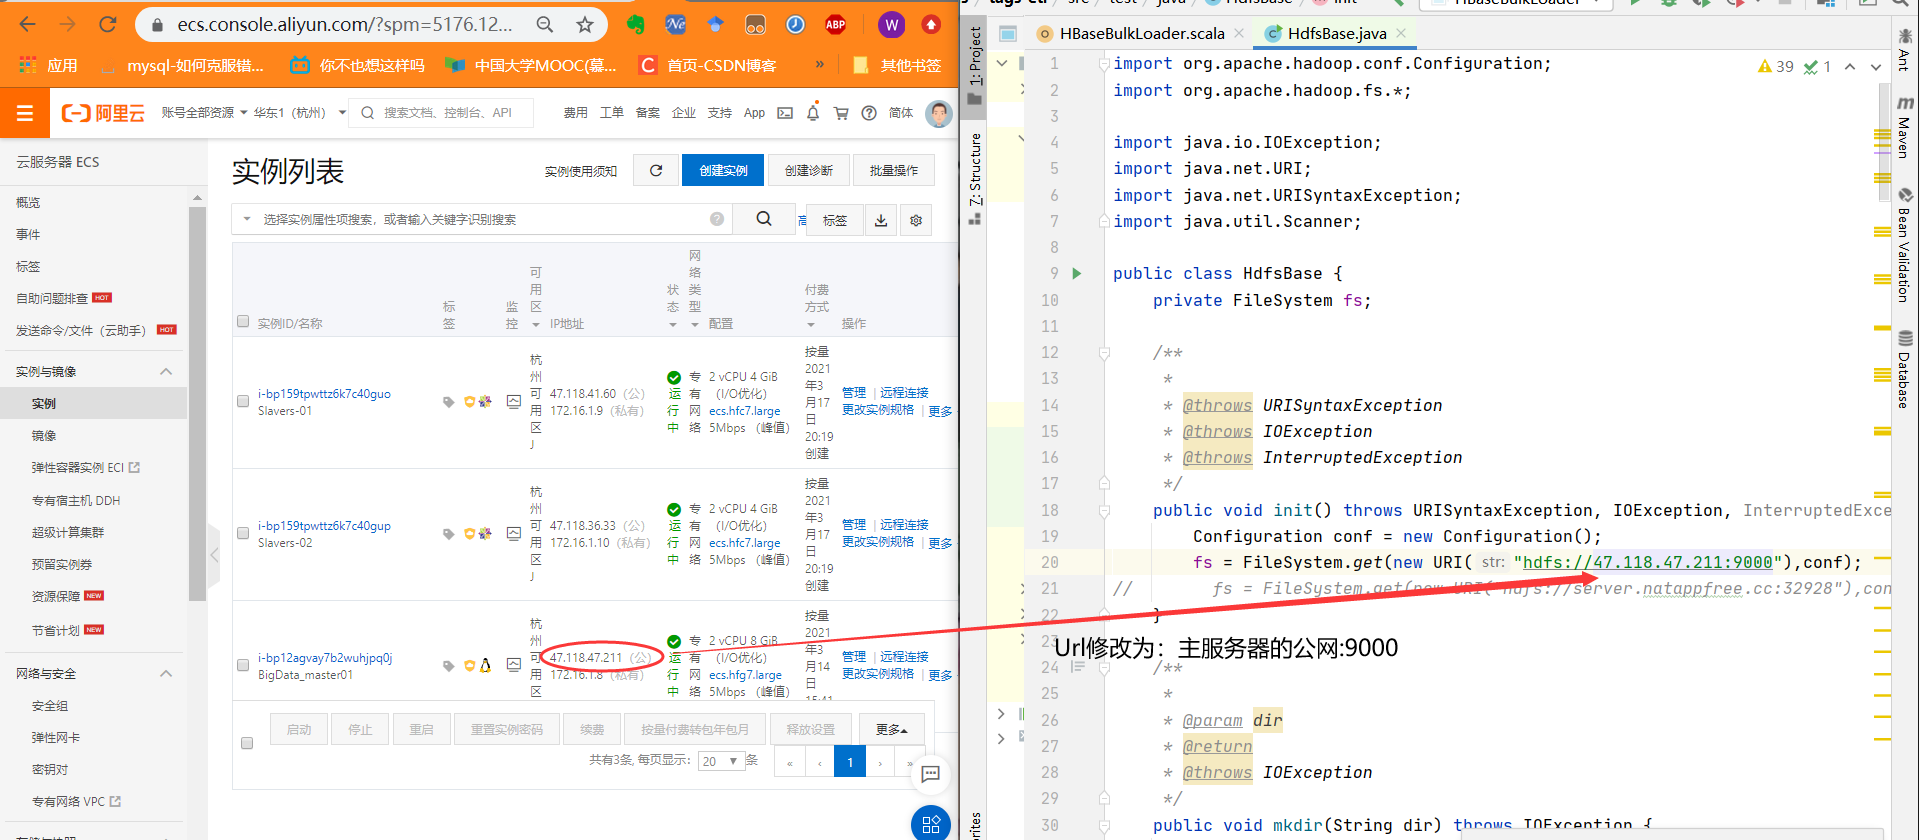Switch to HBaseBulkLoader.scala tab
The image size is (1919, 840).
[x=1141, y=33]
